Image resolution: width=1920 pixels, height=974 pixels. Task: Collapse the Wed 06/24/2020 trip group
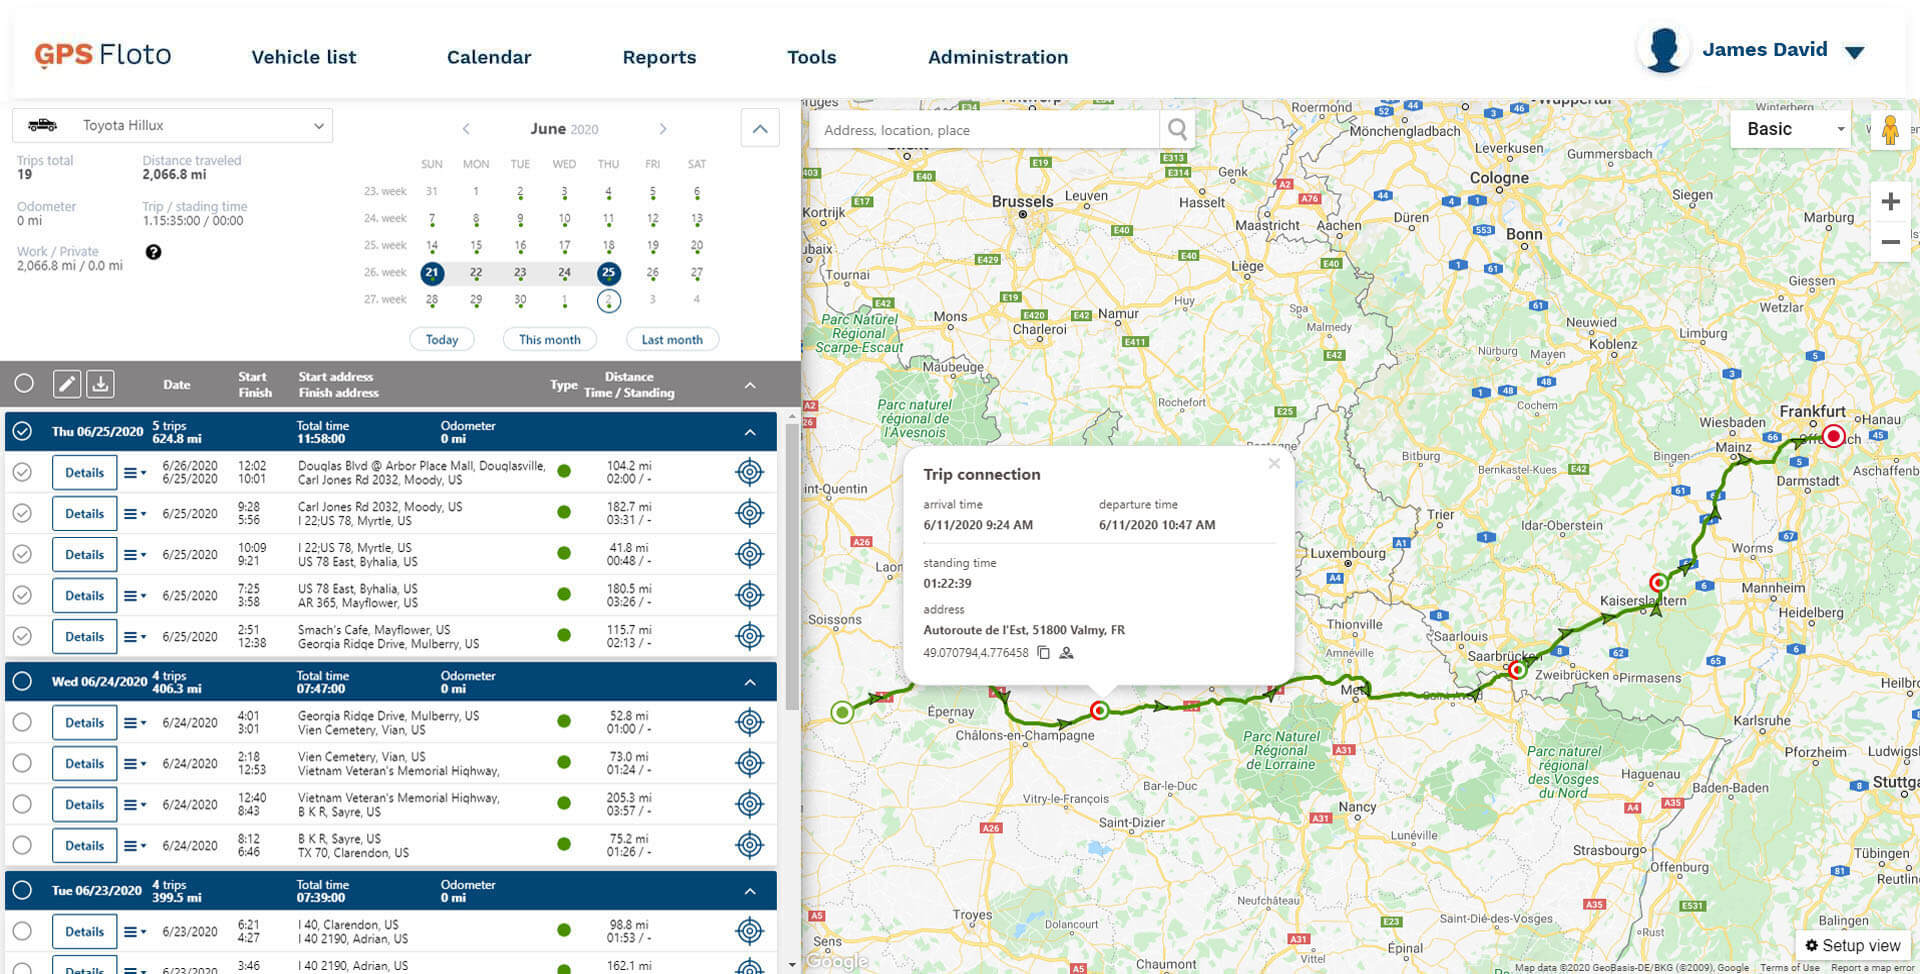coord(750,682)
